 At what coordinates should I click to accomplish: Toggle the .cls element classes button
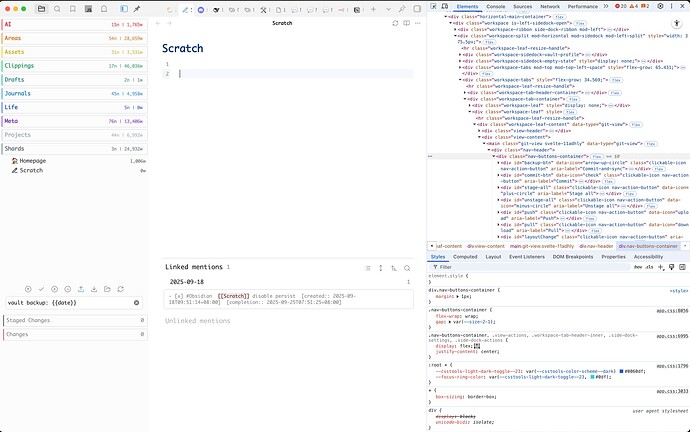pos(649,267)
